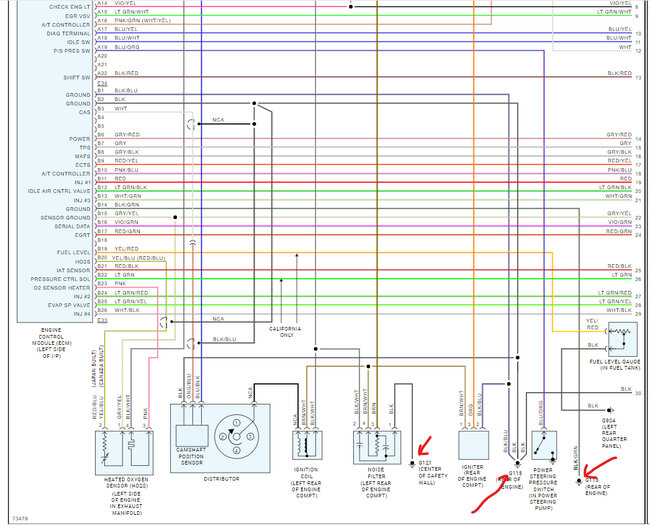Select the IDLE AIR CNTRL VALVE label
This screenshot has width=650, height=526.
(59, 191)
